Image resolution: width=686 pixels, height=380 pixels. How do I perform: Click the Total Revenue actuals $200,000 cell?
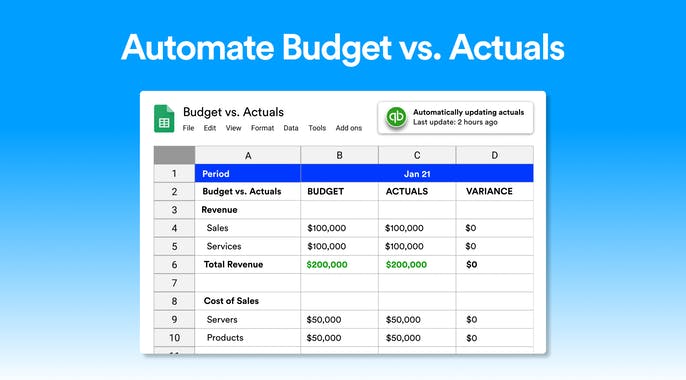click(417, 265)
